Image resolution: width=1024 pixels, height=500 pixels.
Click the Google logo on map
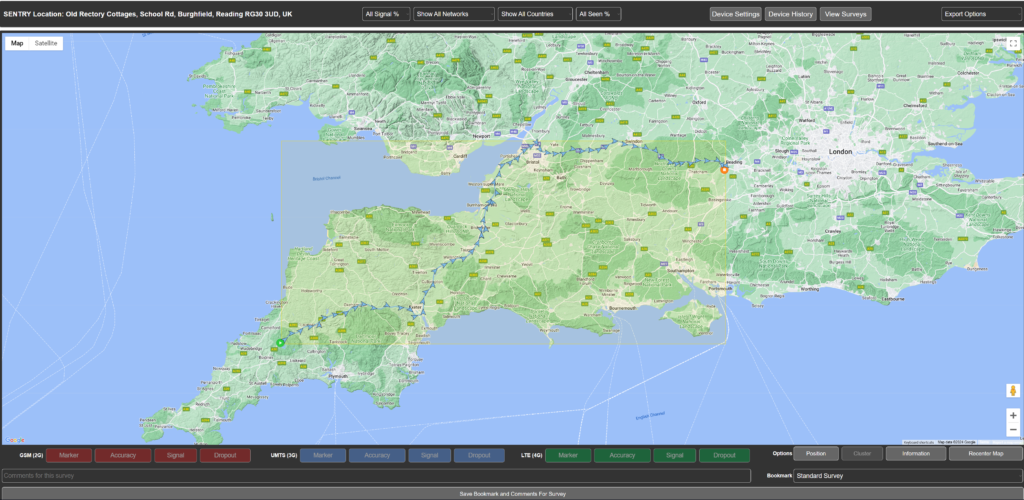(x=14, y=440)
